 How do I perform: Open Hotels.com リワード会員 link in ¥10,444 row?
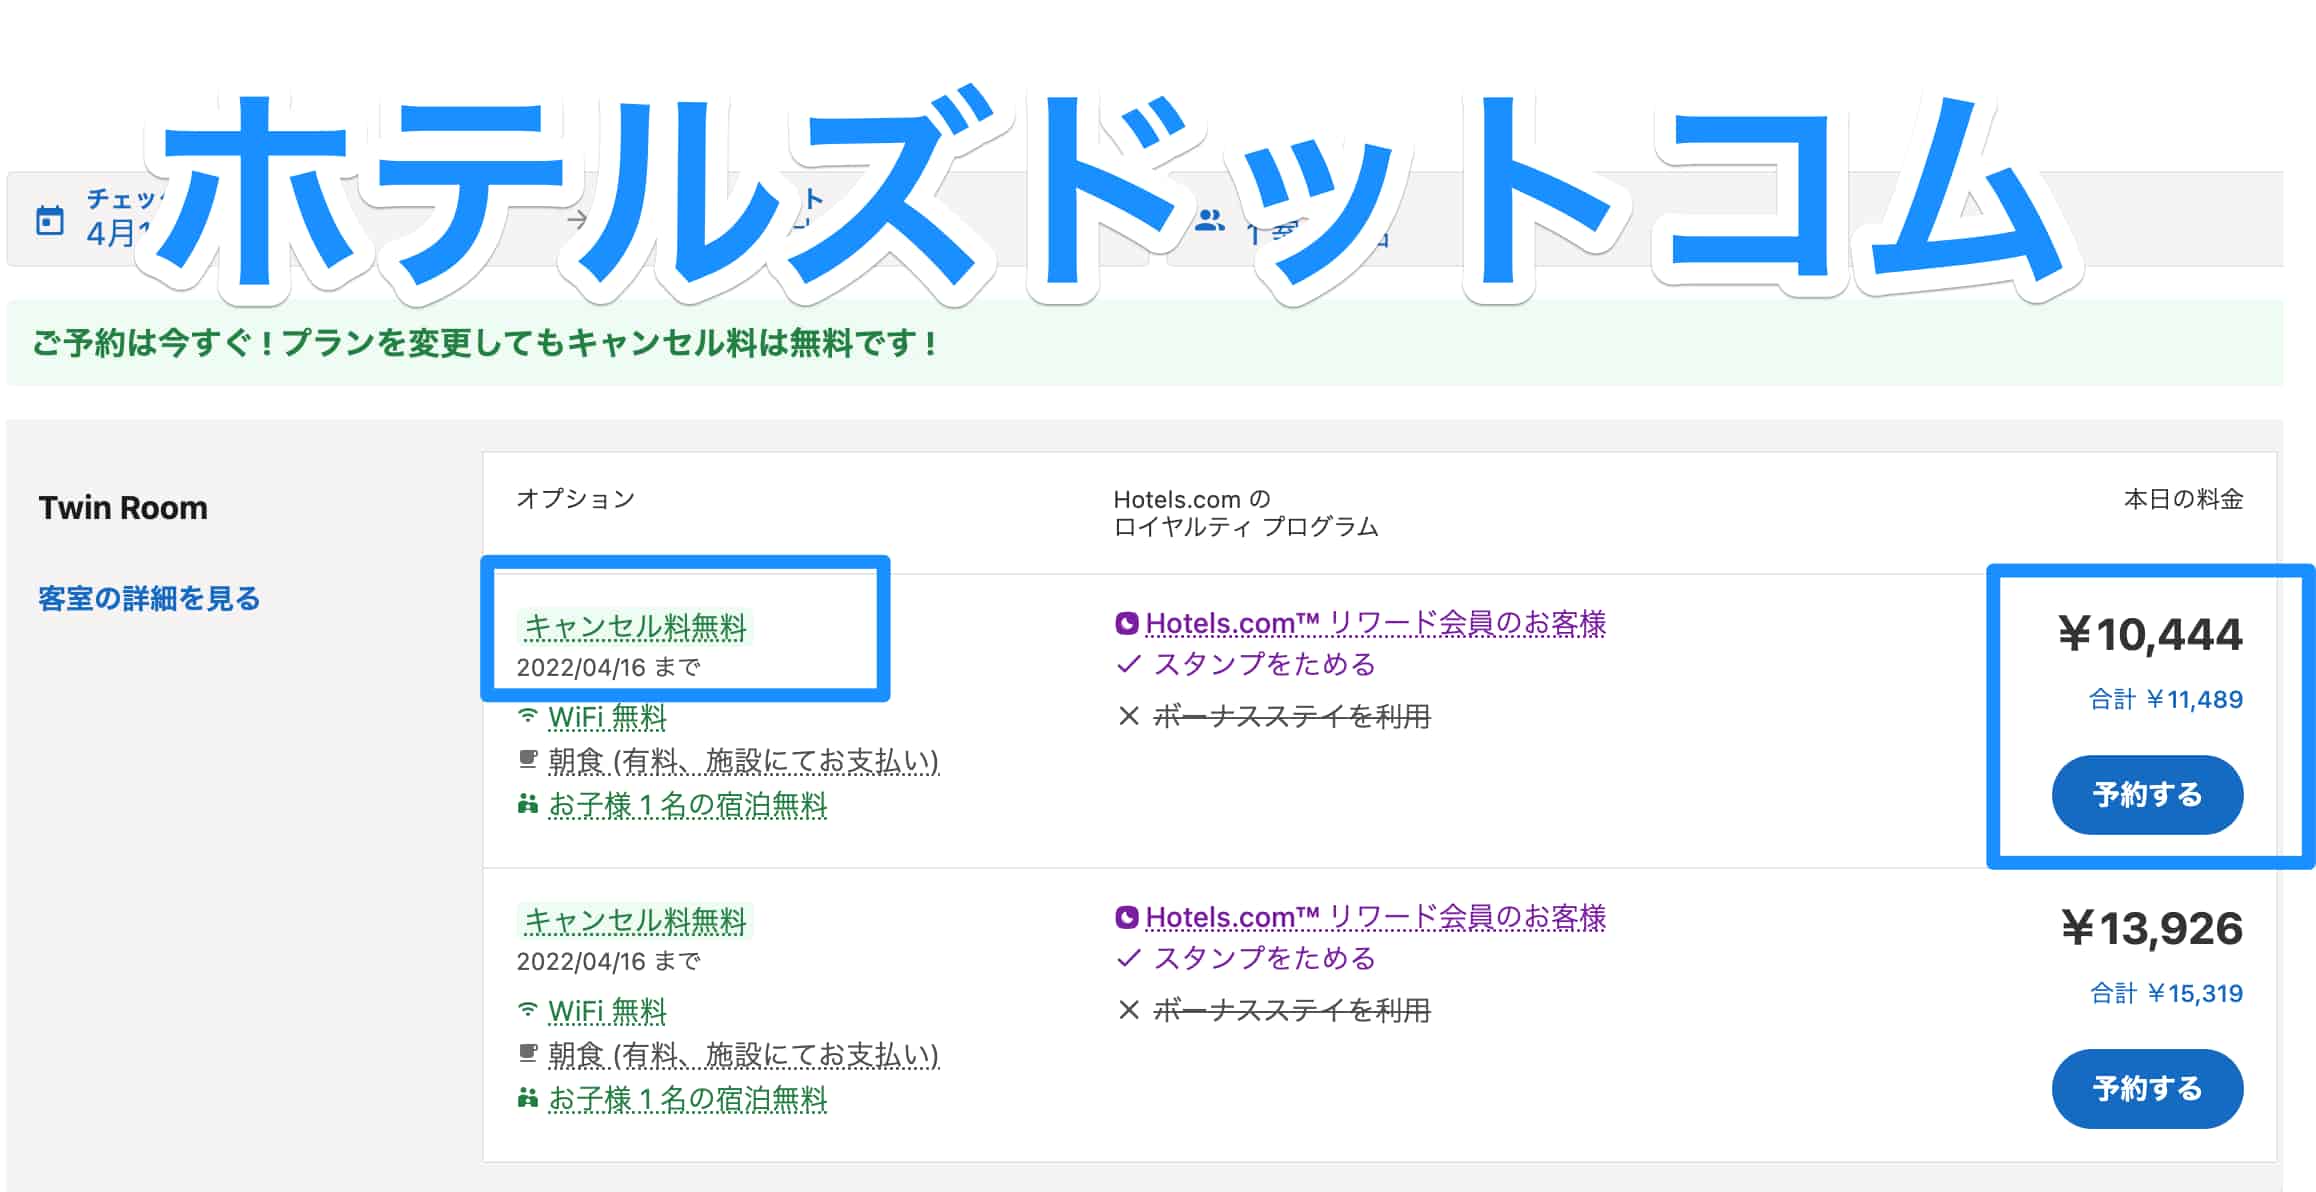tap(1375, 623)
